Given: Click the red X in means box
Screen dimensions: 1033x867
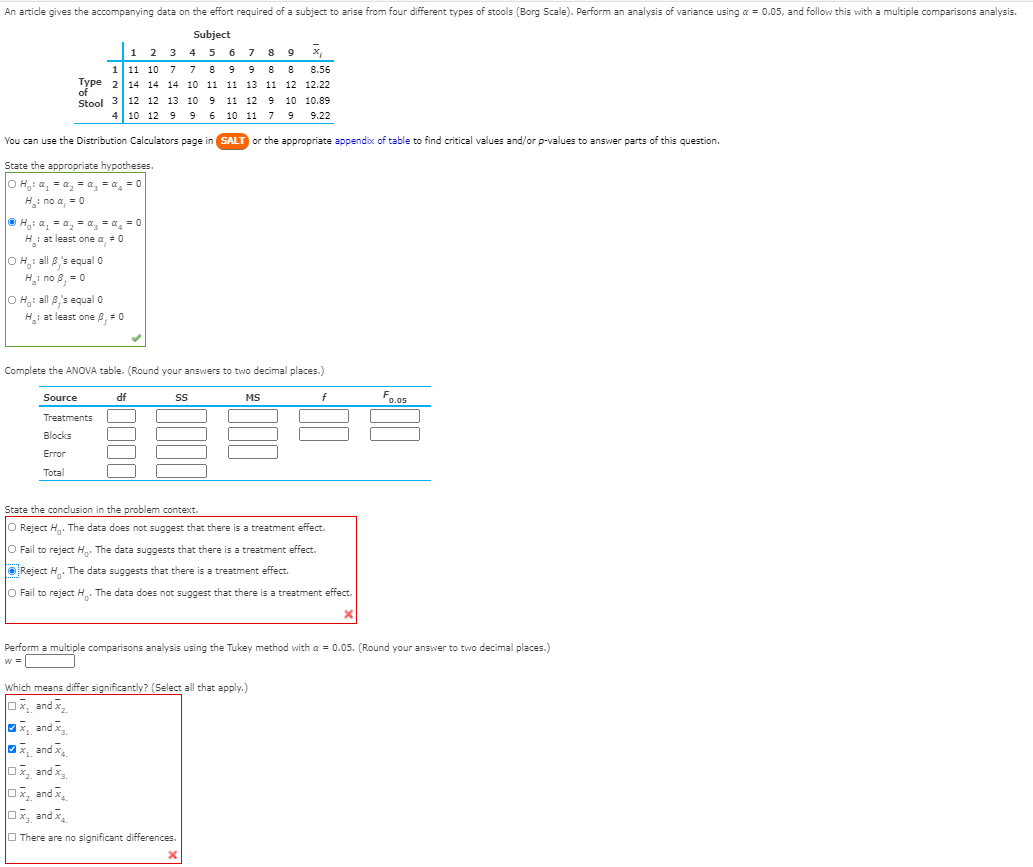Looking at the screenshot, I should (x=173, y=854).
